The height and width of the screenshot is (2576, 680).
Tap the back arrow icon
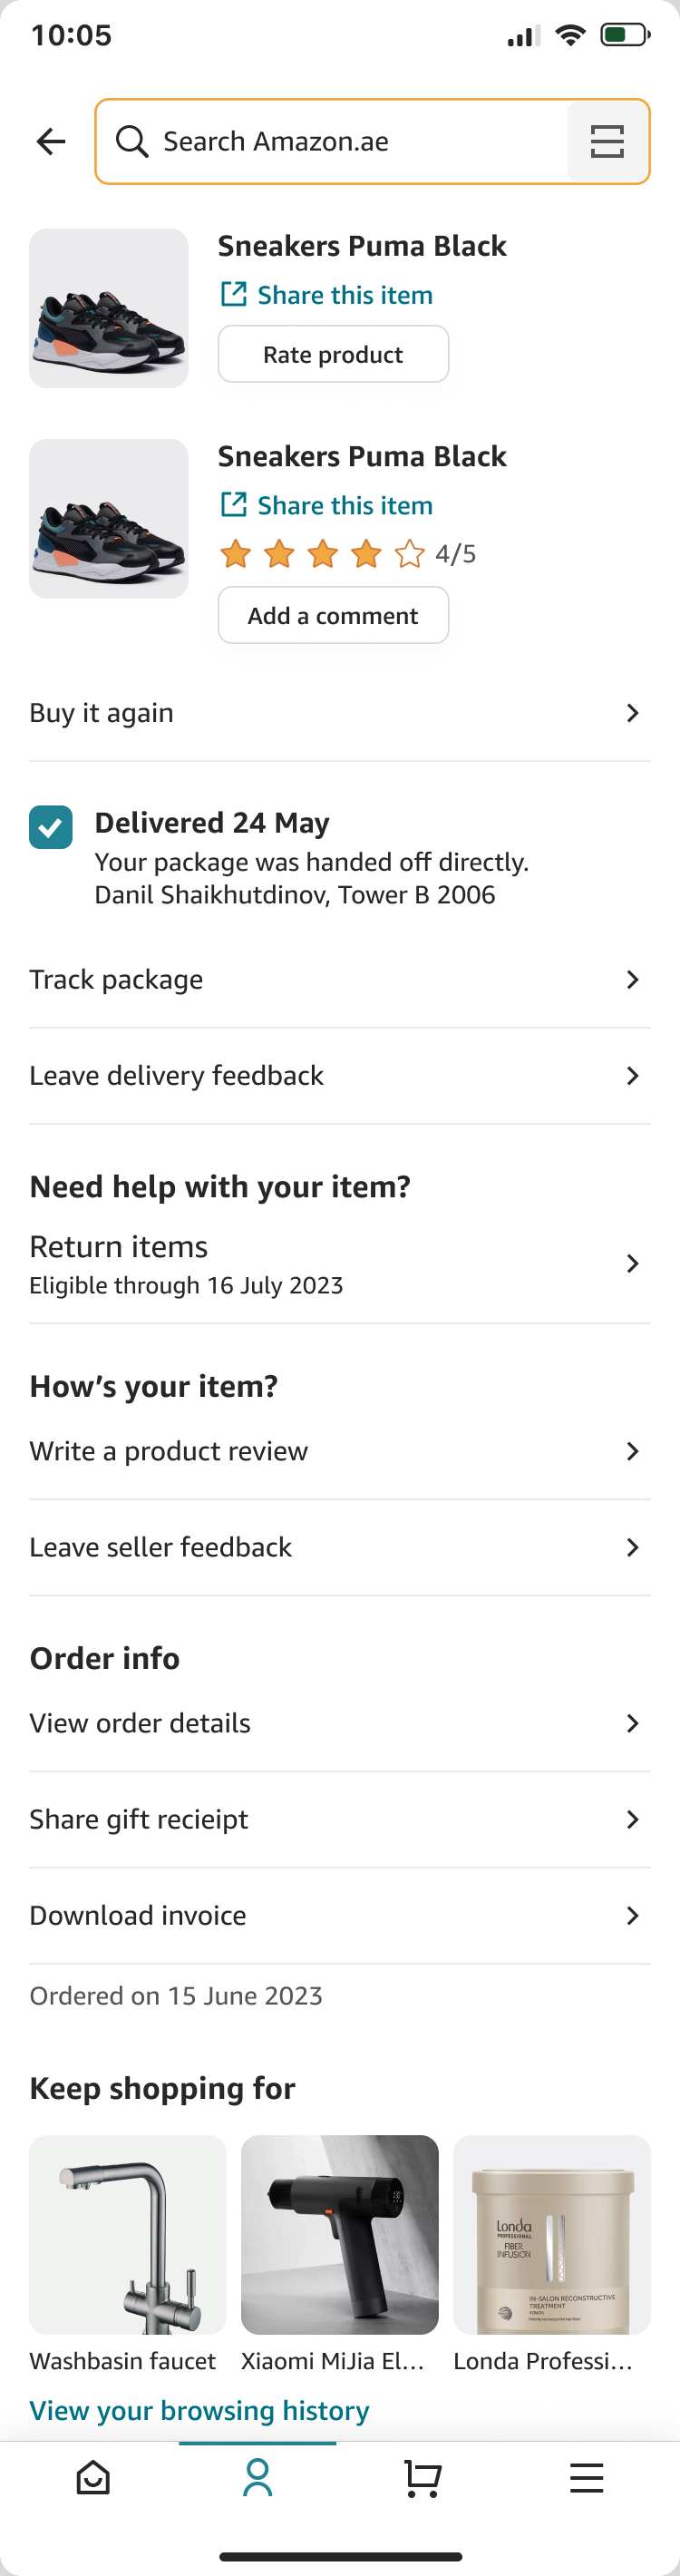click(x=51, y=142)
